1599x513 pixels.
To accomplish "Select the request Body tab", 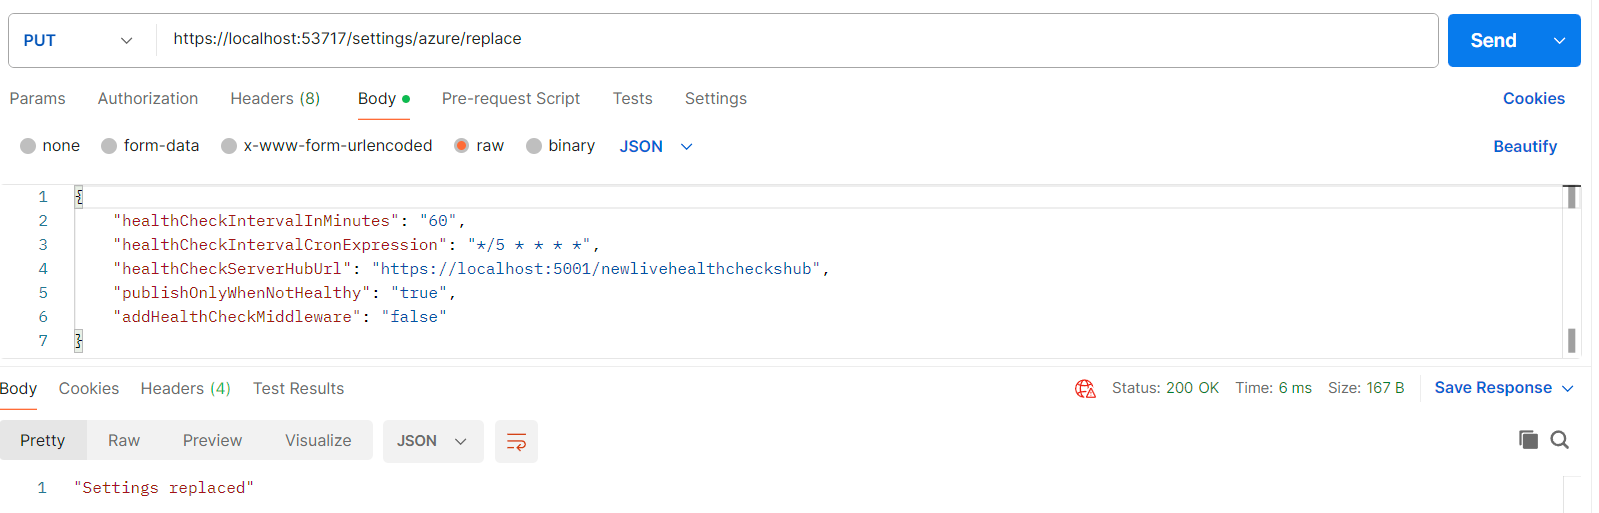I will (x=384, y=98).
